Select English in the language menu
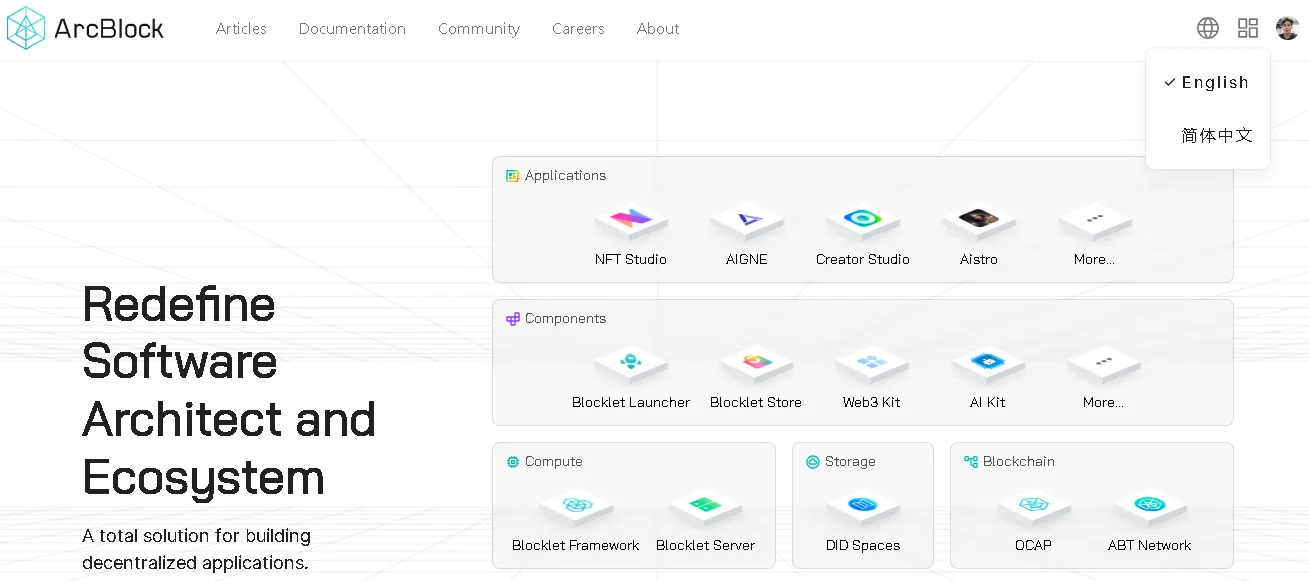 point(1208,83)
